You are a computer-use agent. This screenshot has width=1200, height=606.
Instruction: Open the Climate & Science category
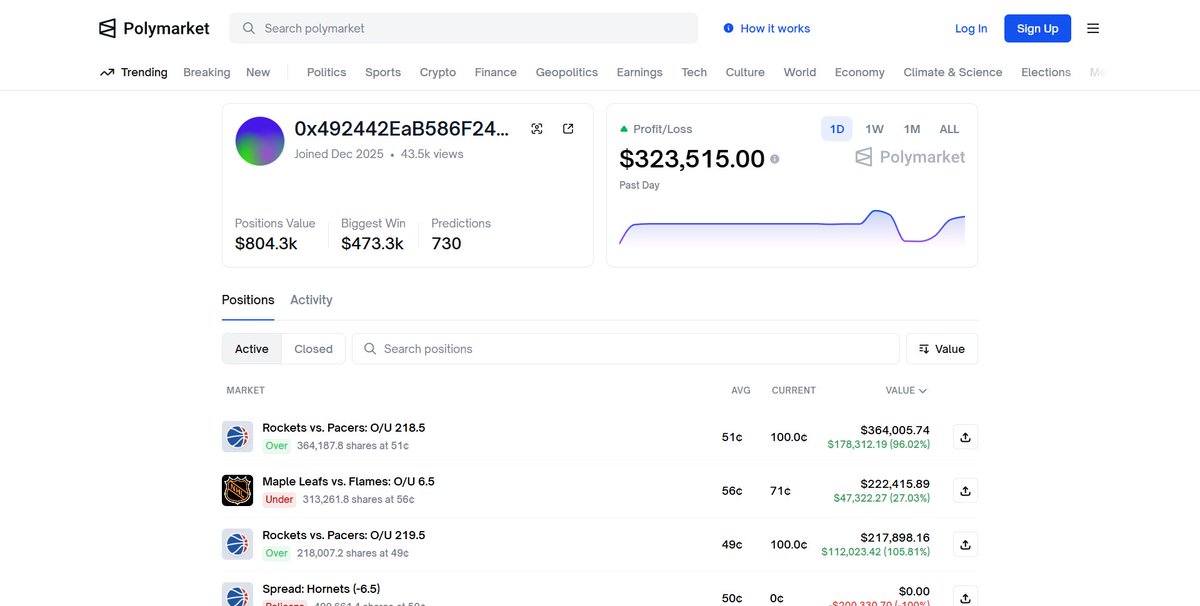(953, 72)
